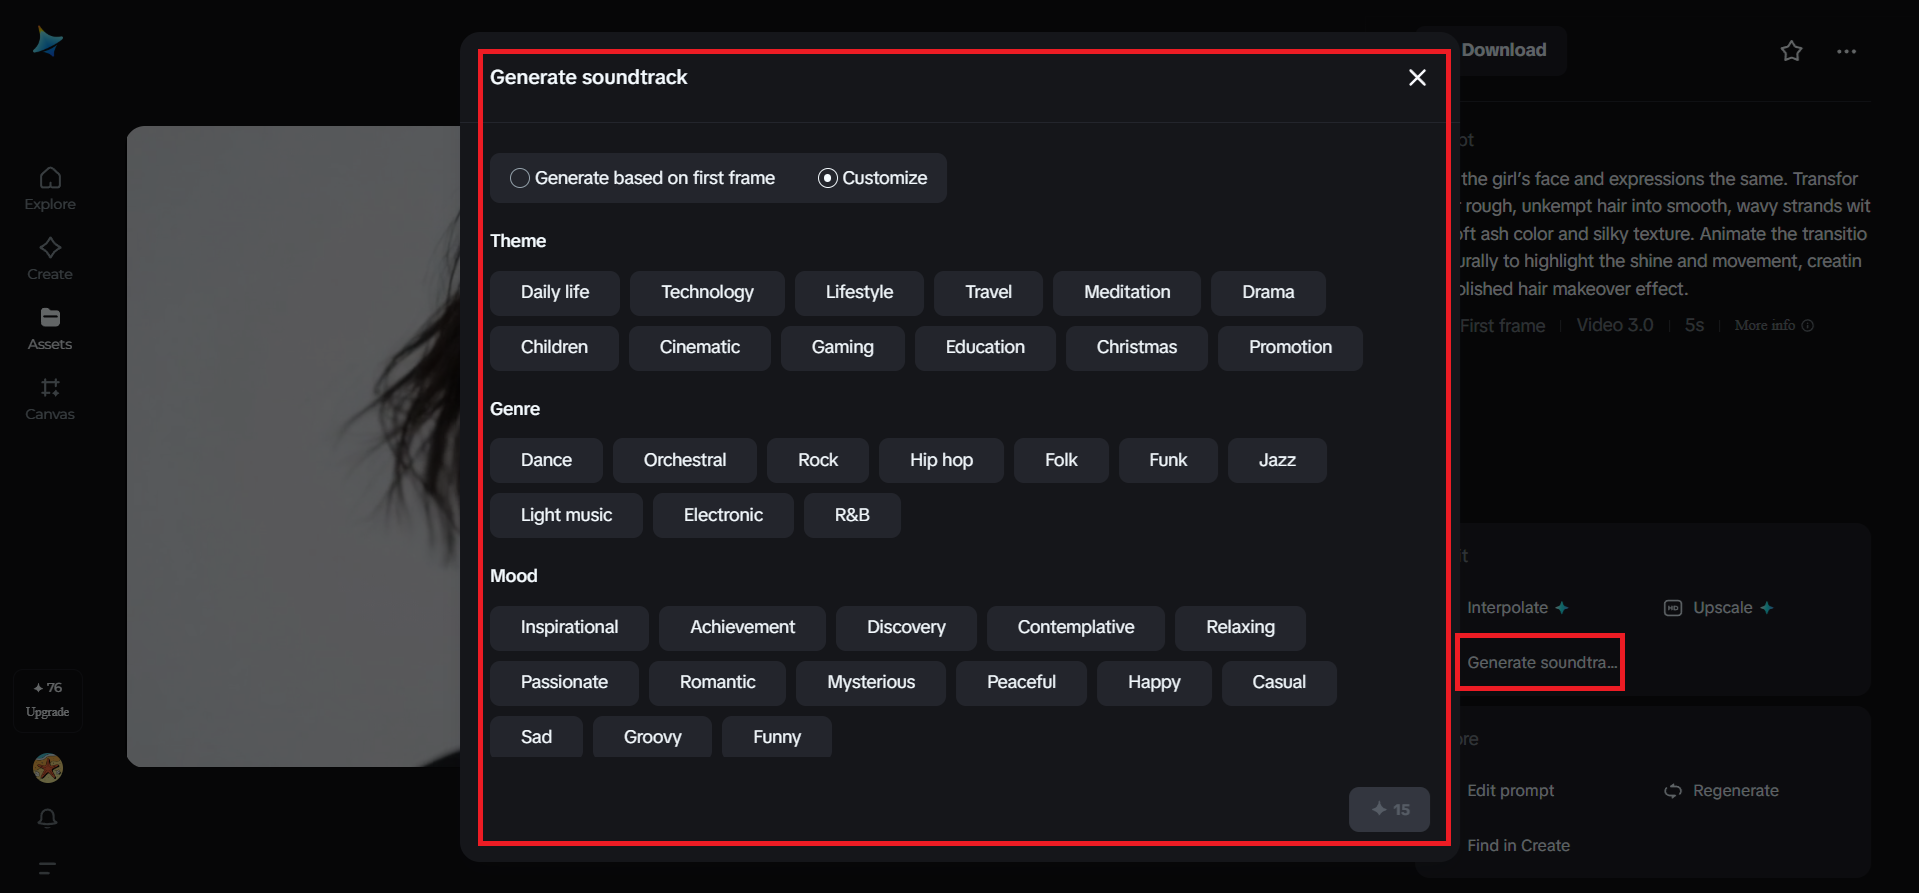The image size is (1919, 893).
Task: Open the Create section in sidebar
Action: pyautogui.click(x=50, y=258)
